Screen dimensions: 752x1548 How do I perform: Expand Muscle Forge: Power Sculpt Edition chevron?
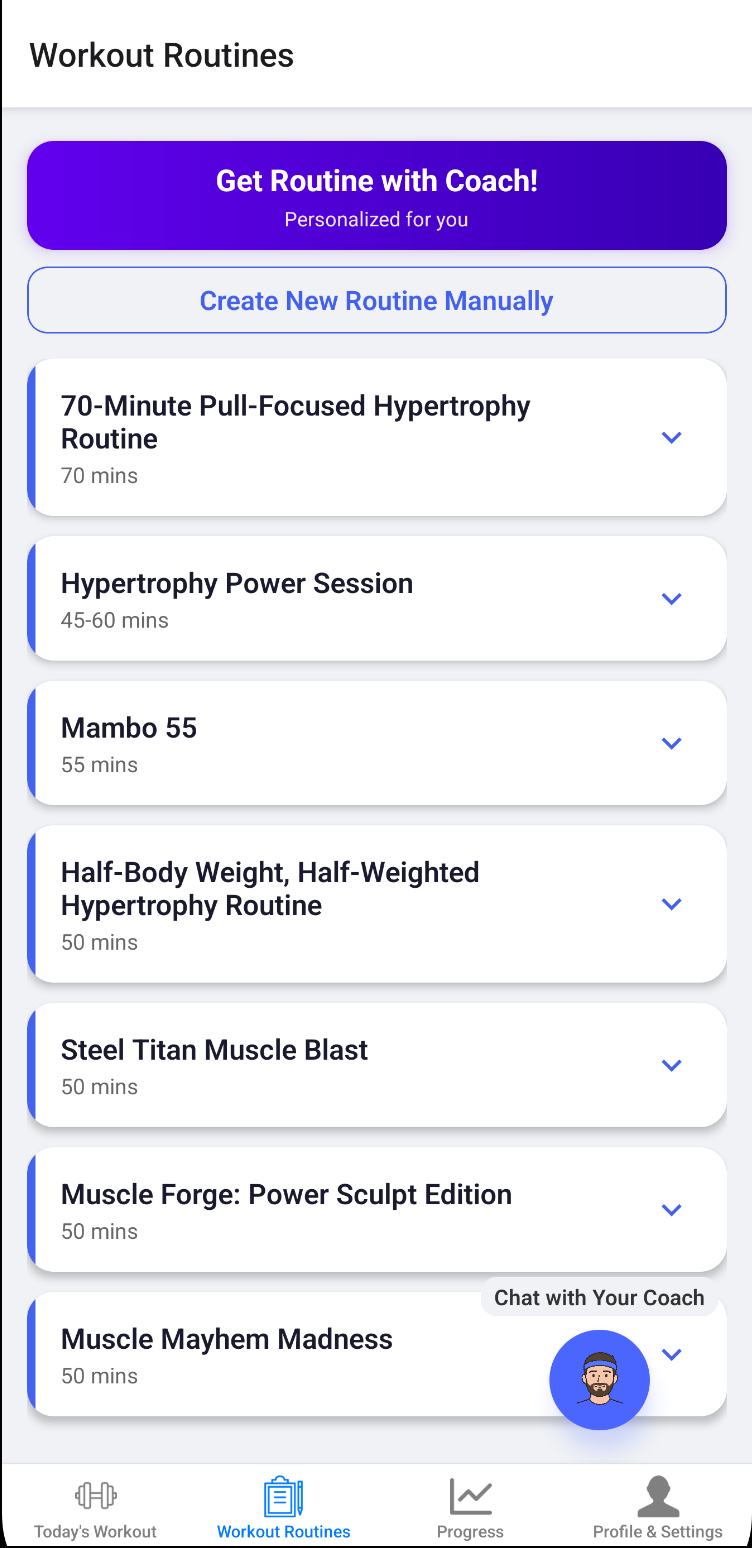click(672, 1210)
